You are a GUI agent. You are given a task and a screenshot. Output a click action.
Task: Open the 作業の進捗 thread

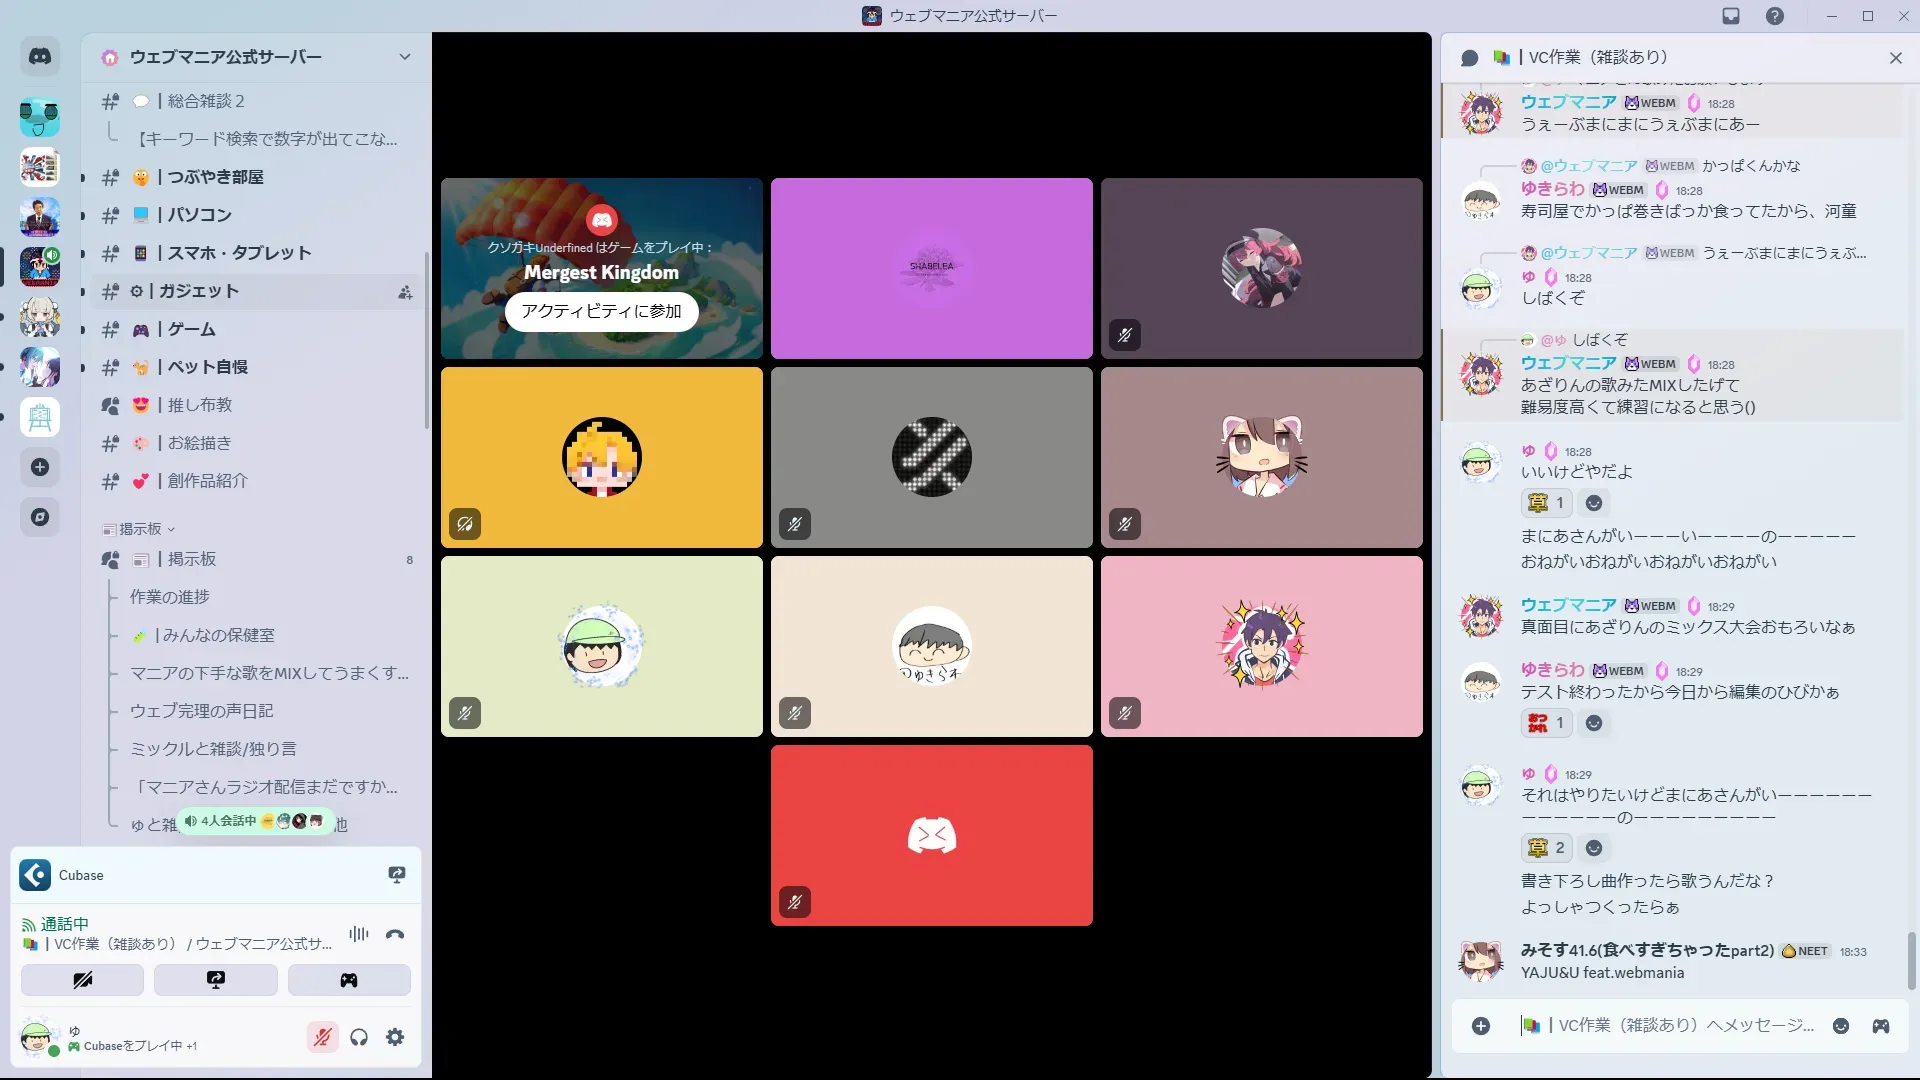tap(170, 597)
